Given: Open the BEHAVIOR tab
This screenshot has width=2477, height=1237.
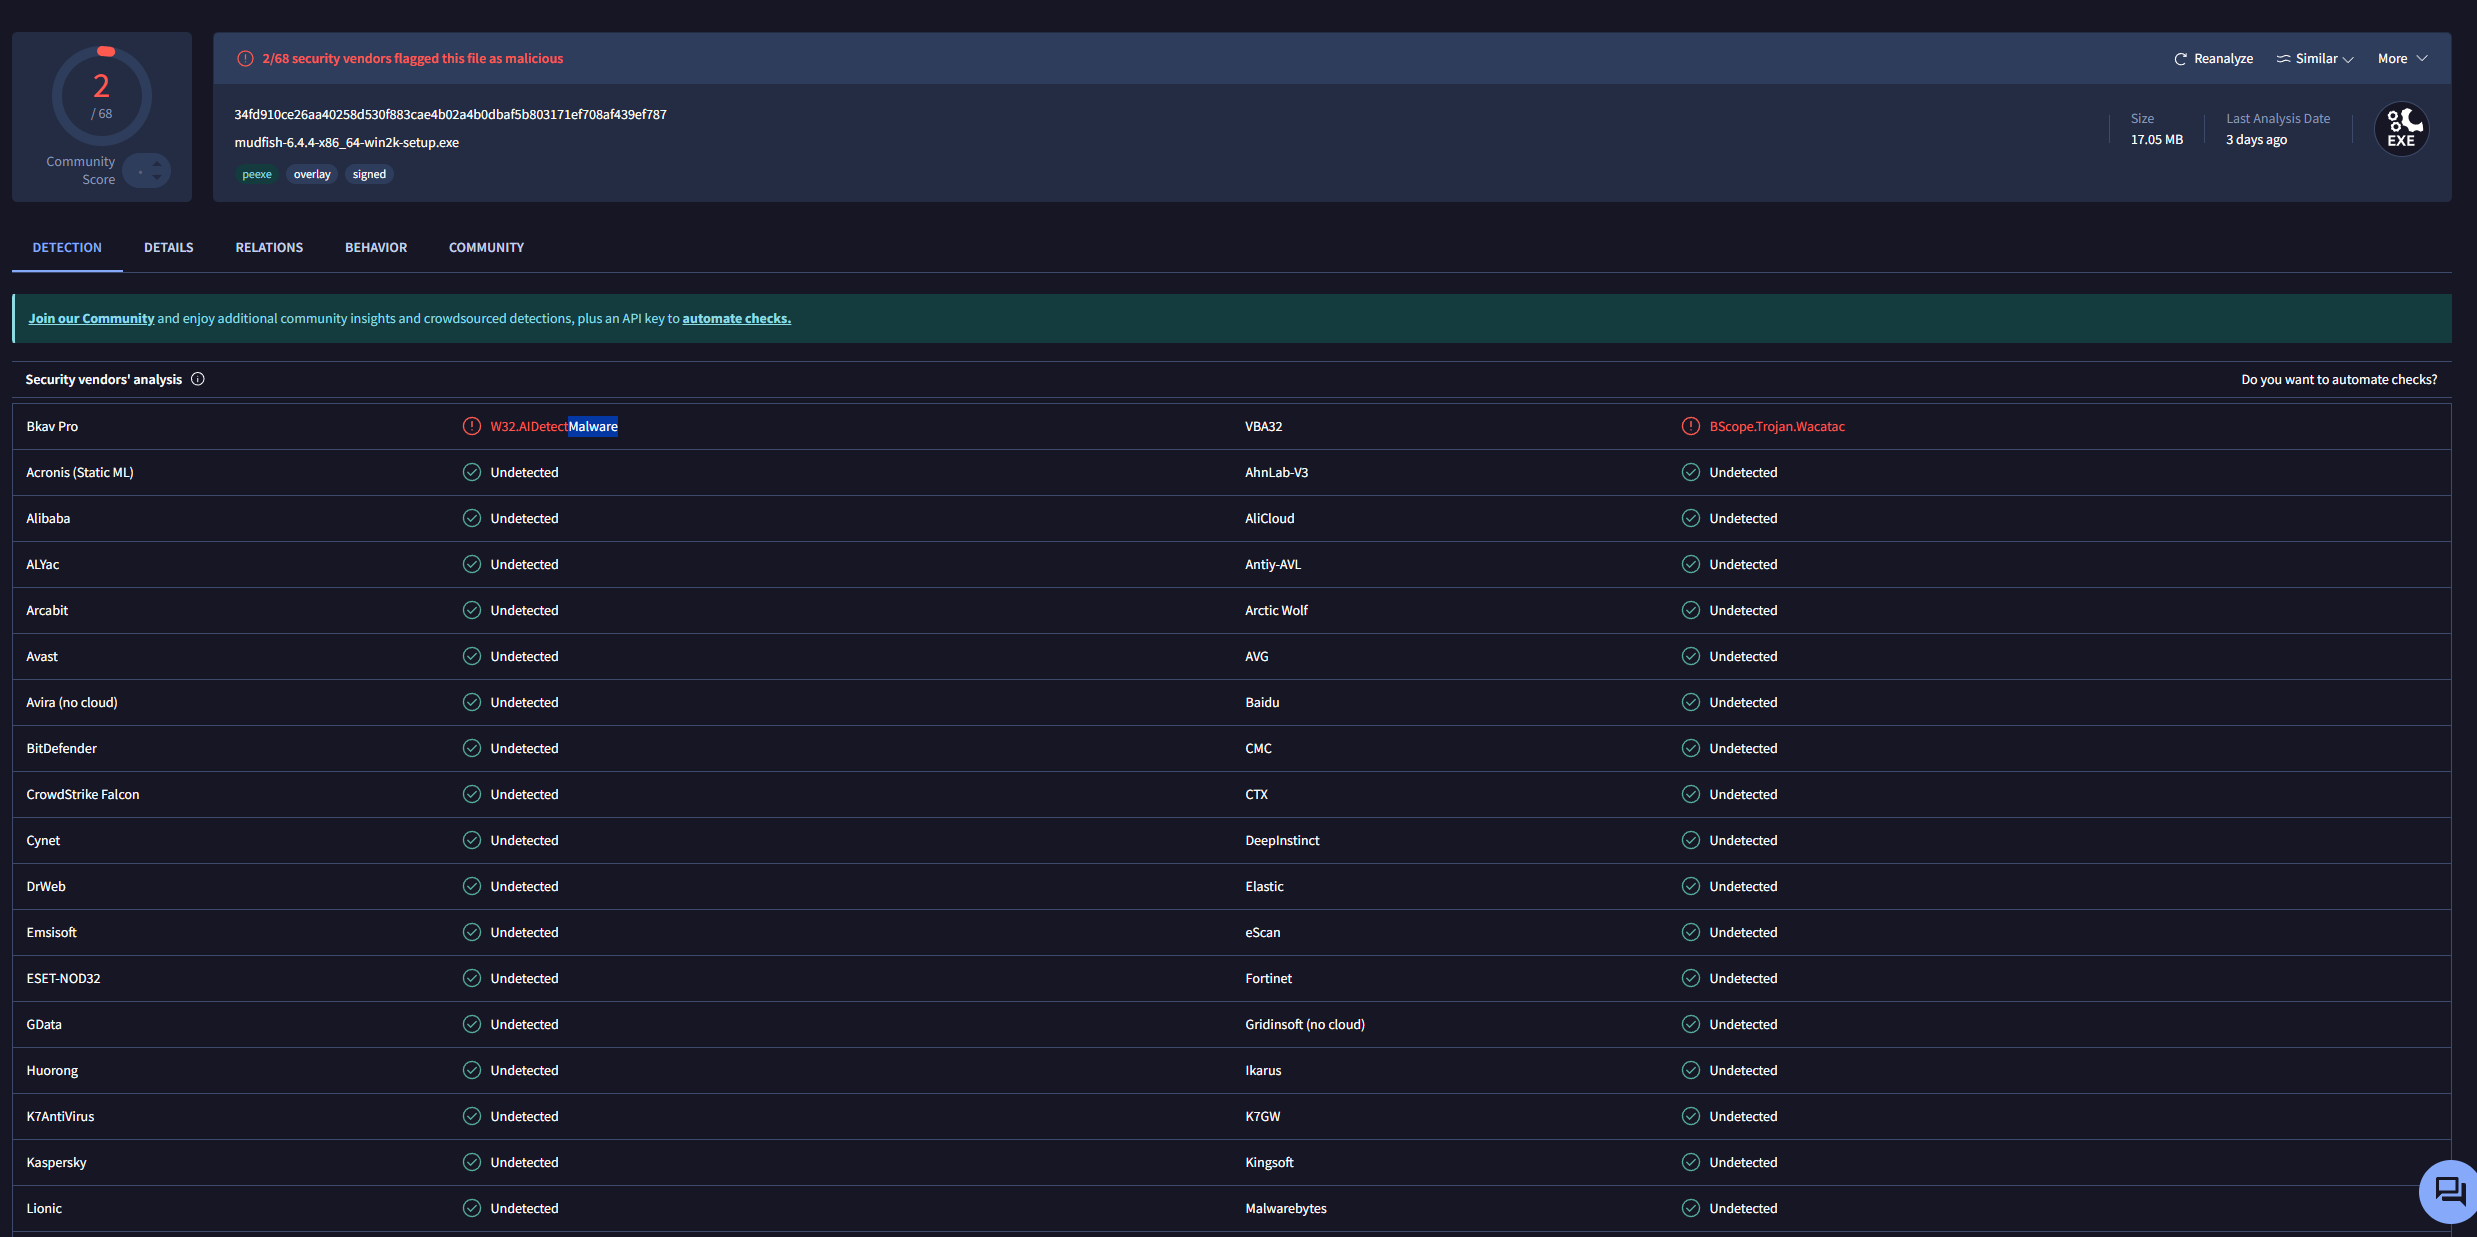Looking at the screenshot, I should click(x=376, y=247).
